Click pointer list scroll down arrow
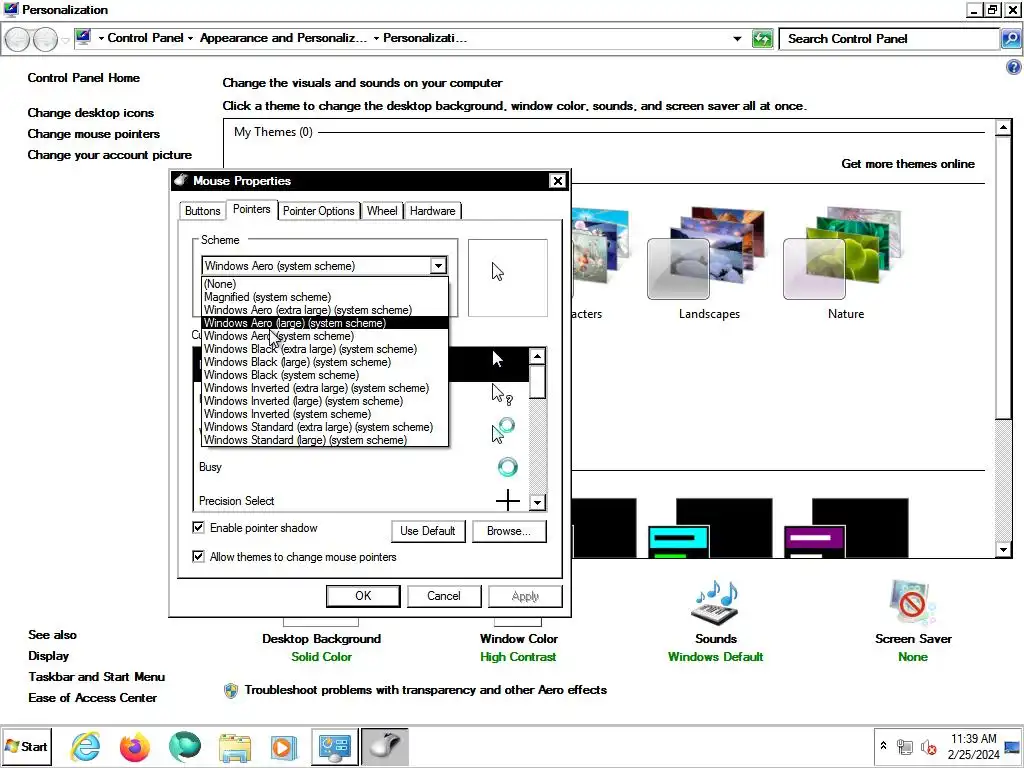This screenshot has height=768, width=1024. [x=537, y=502]
